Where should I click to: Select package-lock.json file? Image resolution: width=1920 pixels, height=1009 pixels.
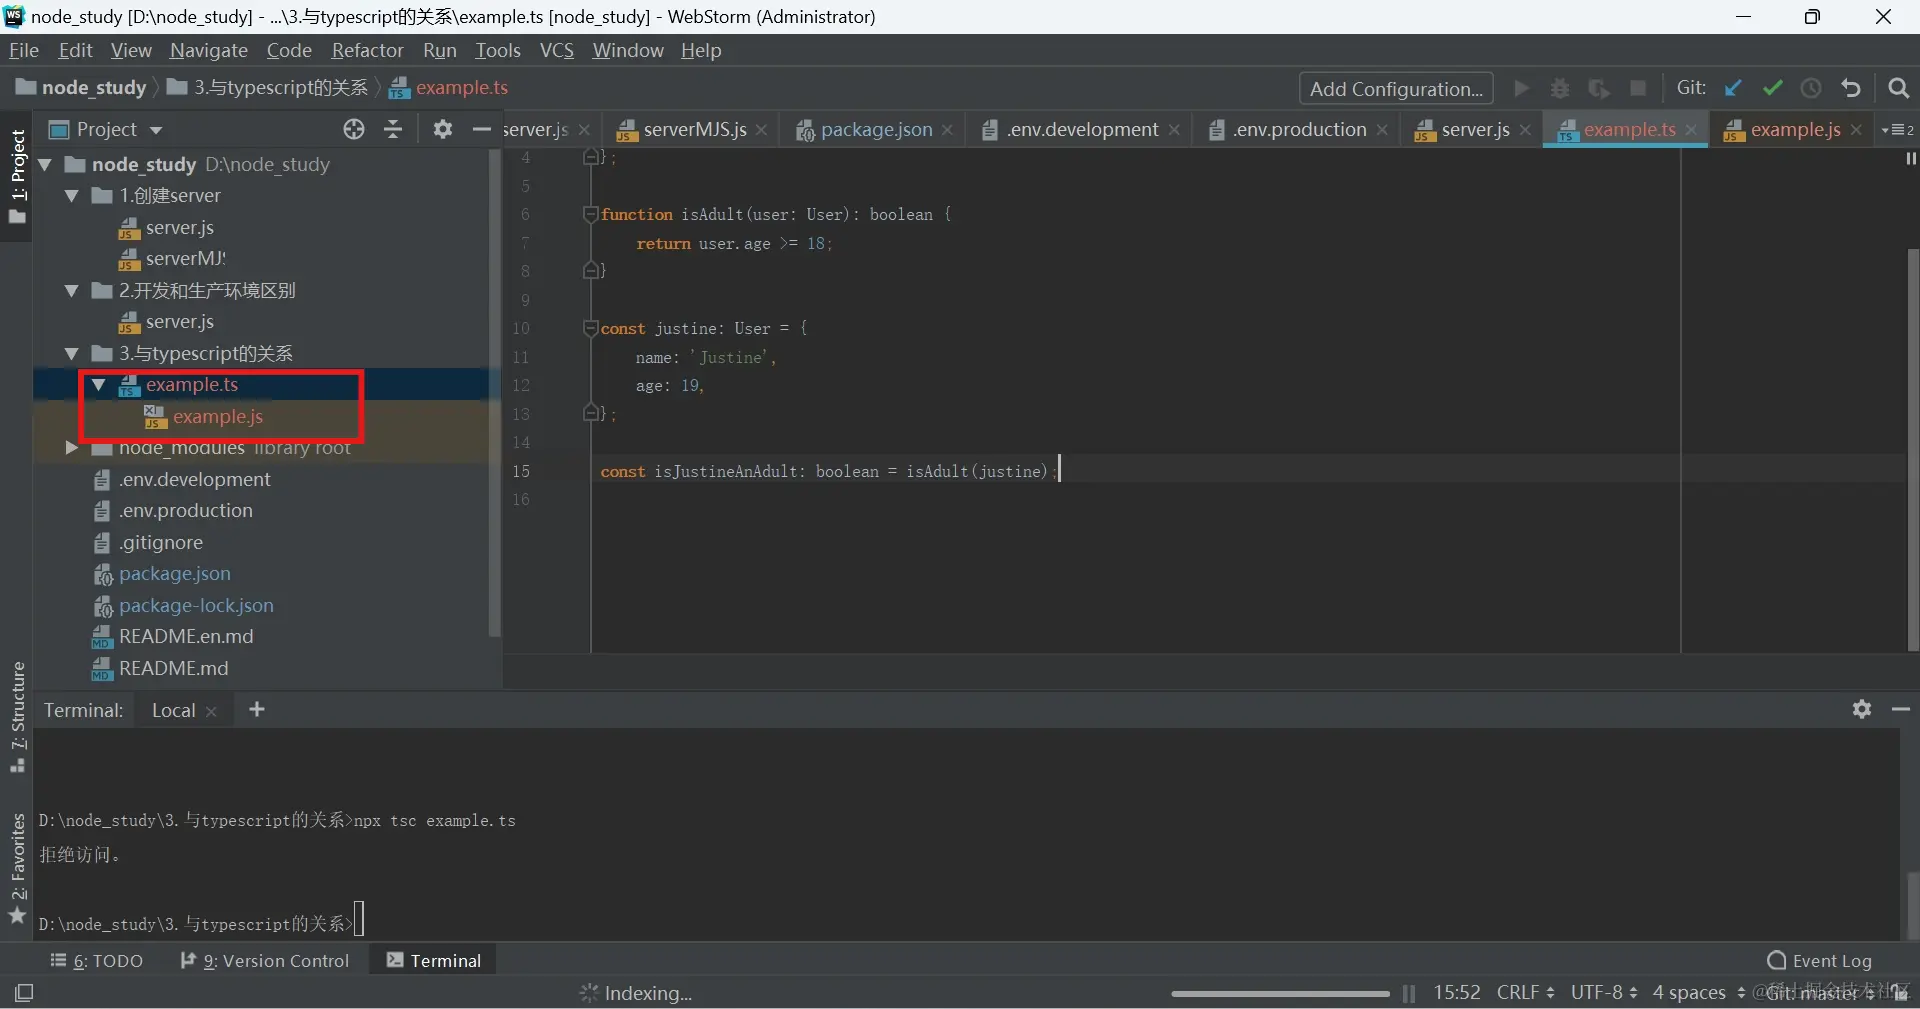(x=196, y=605)
